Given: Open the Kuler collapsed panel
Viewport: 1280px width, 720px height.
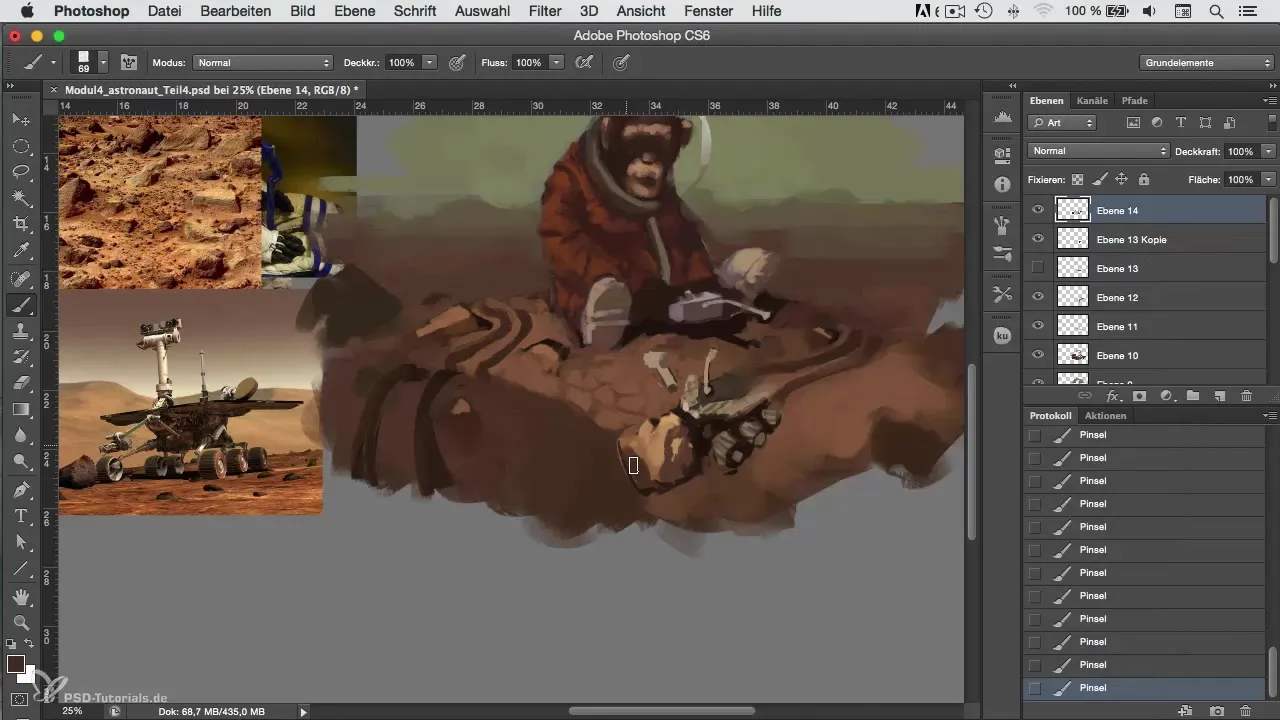Looking at the screenshot, I should [x=1002, y=337].
